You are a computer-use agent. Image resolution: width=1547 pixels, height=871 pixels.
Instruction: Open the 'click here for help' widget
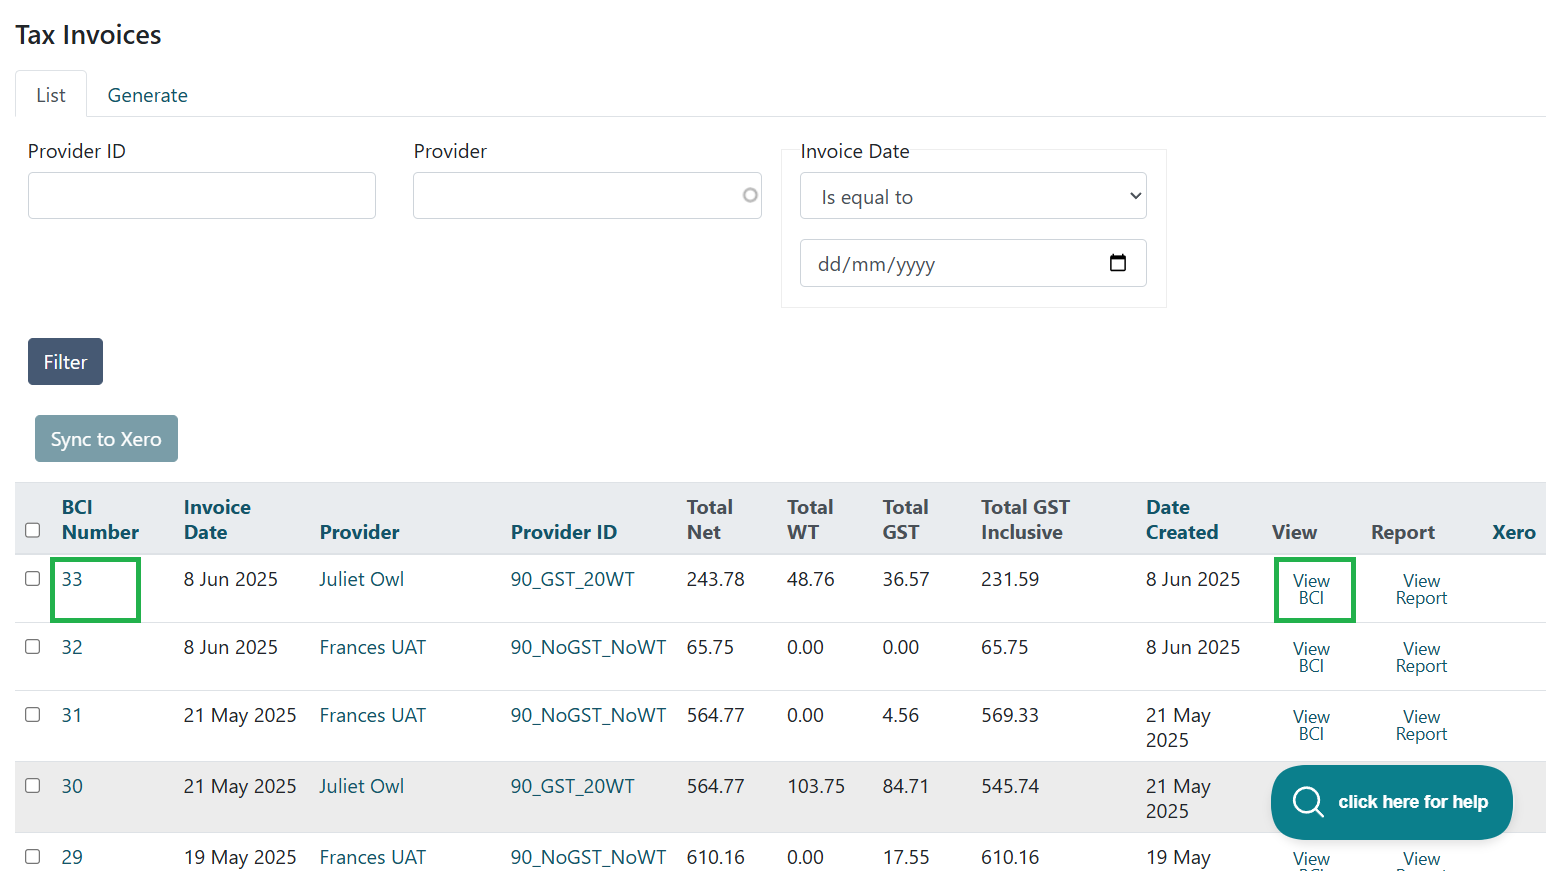(1391, 802)
